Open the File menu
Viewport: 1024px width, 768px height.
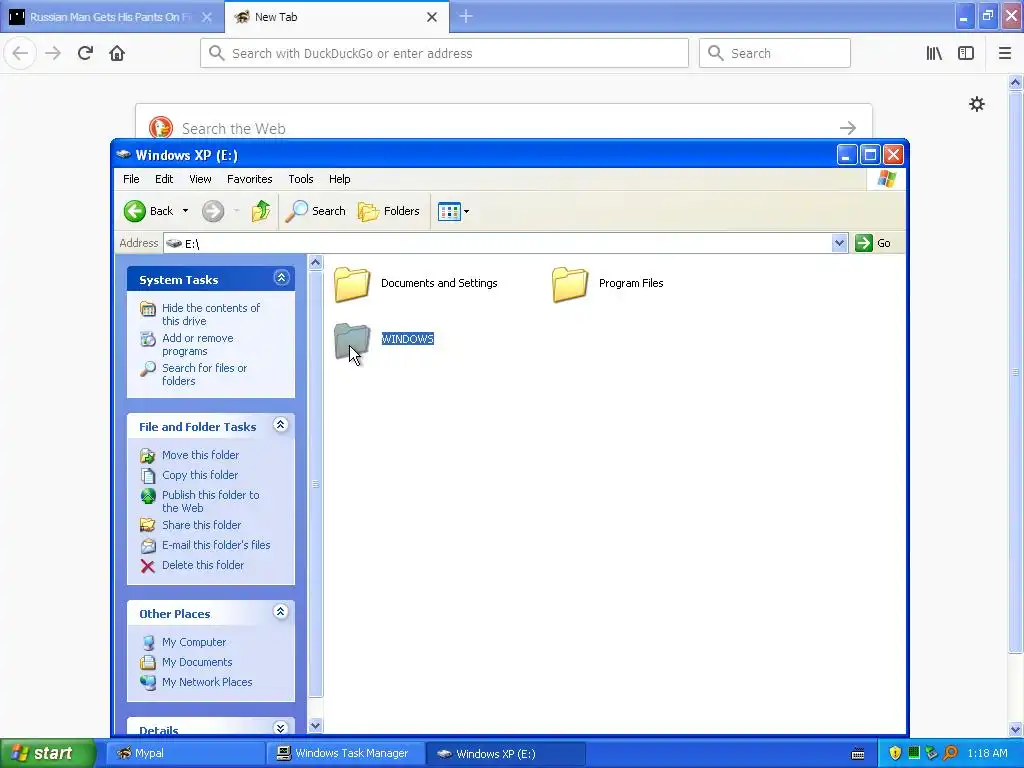(131, 179)
